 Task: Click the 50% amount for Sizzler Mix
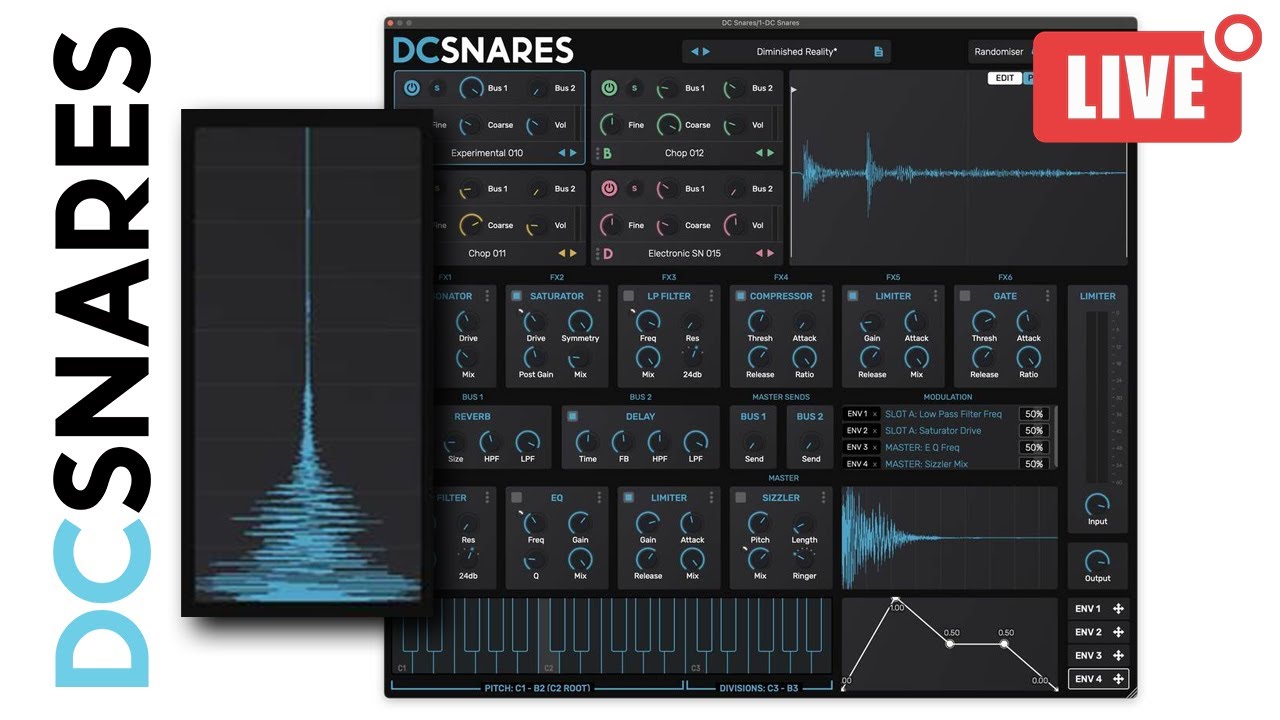point(1034,464)
